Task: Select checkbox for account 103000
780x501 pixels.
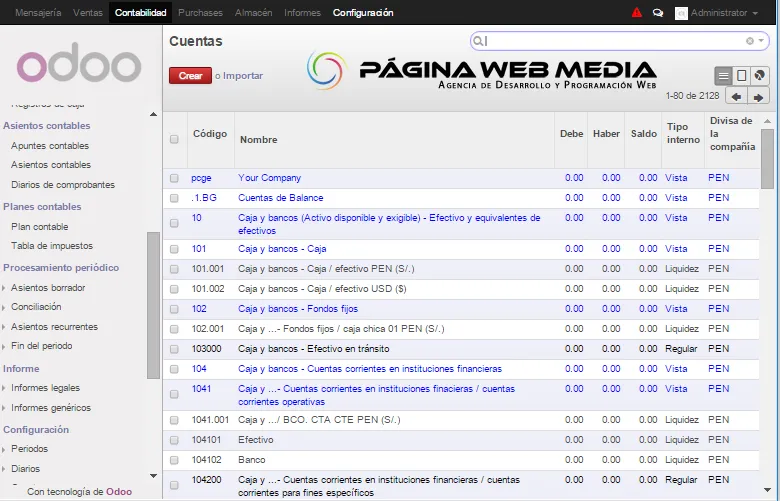Action: tap(174, 349)
